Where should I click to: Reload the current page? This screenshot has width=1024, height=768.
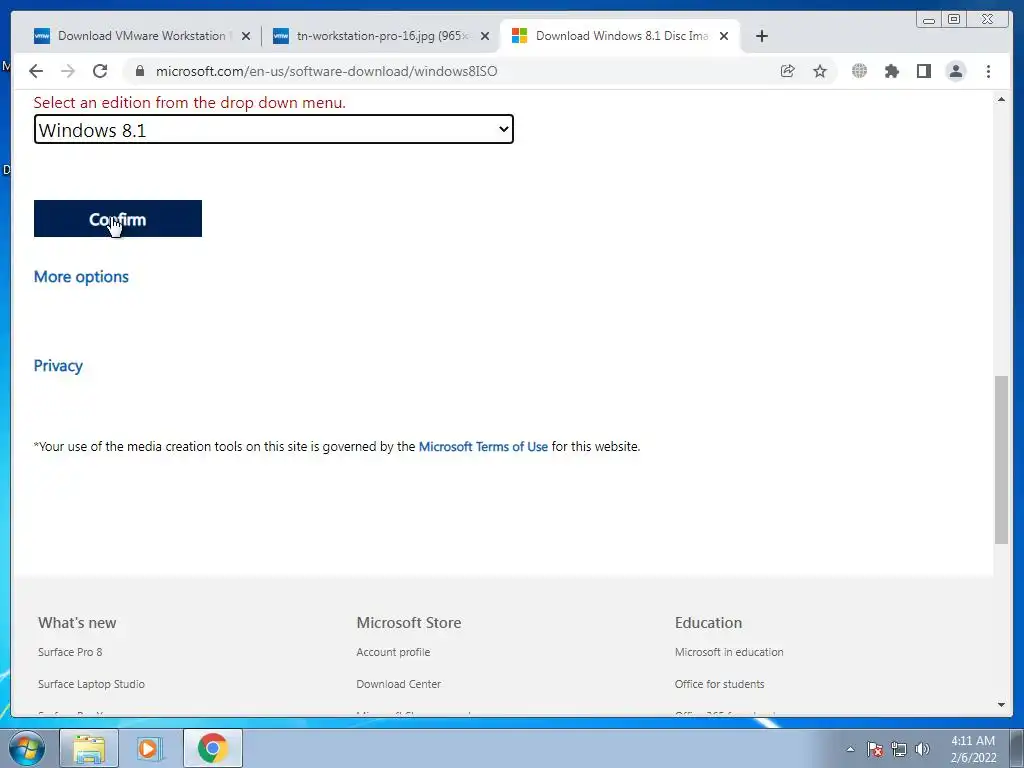pyautogui.click(x=100, y=71)
